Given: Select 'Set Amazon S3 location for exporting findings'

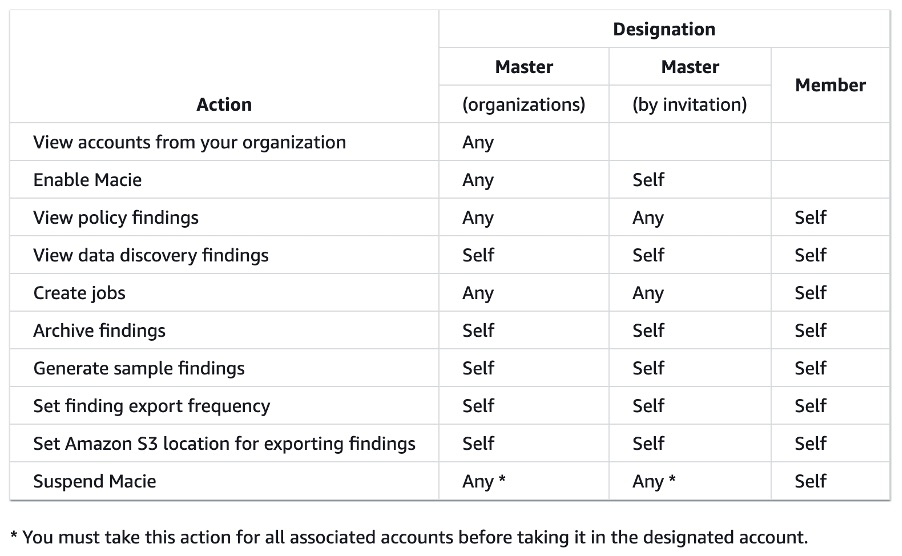Looking at the screenshot, I should tap(224, 443).
